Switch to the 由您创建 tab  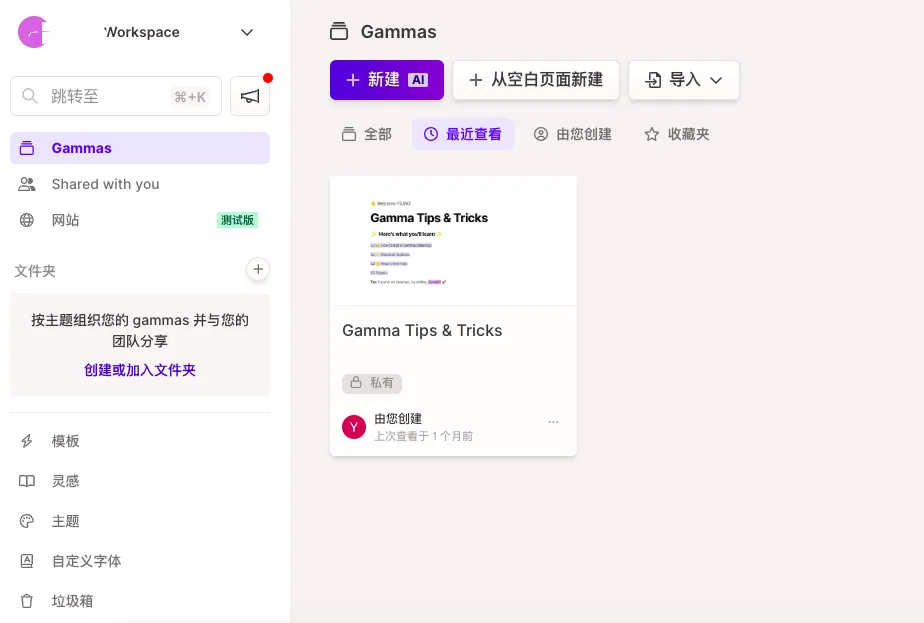[x=573, y=134]
